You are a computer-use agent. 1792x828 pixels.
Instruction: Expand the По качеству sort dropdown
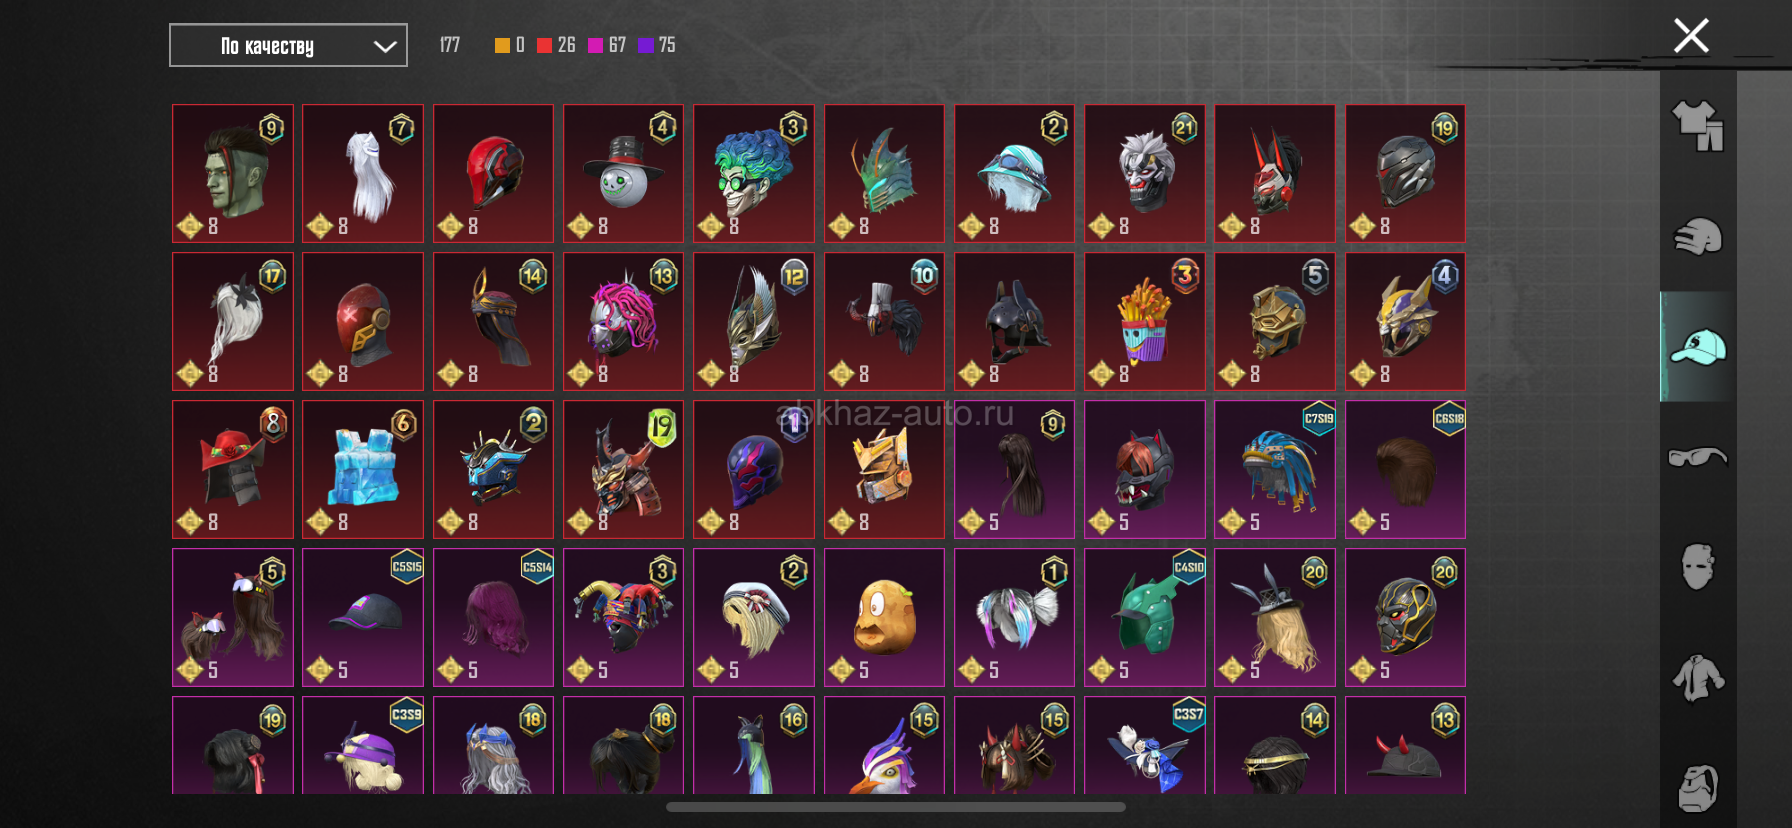[x=288, y=45]
